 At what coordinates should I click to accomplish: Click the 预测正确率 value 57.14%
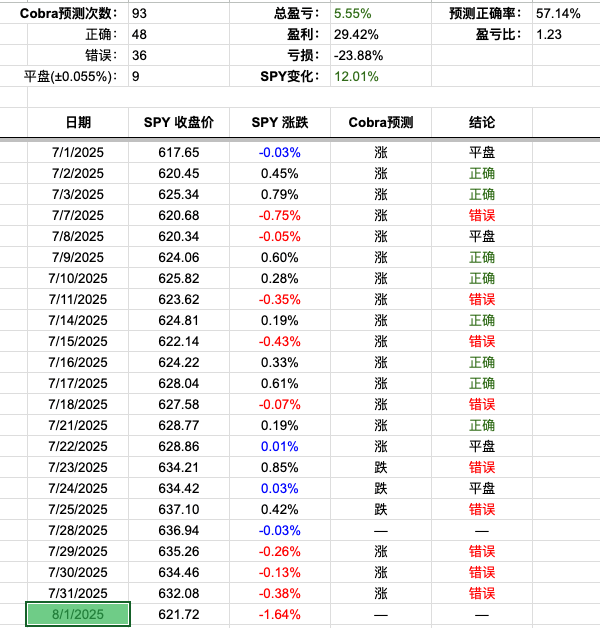point(558,14)
